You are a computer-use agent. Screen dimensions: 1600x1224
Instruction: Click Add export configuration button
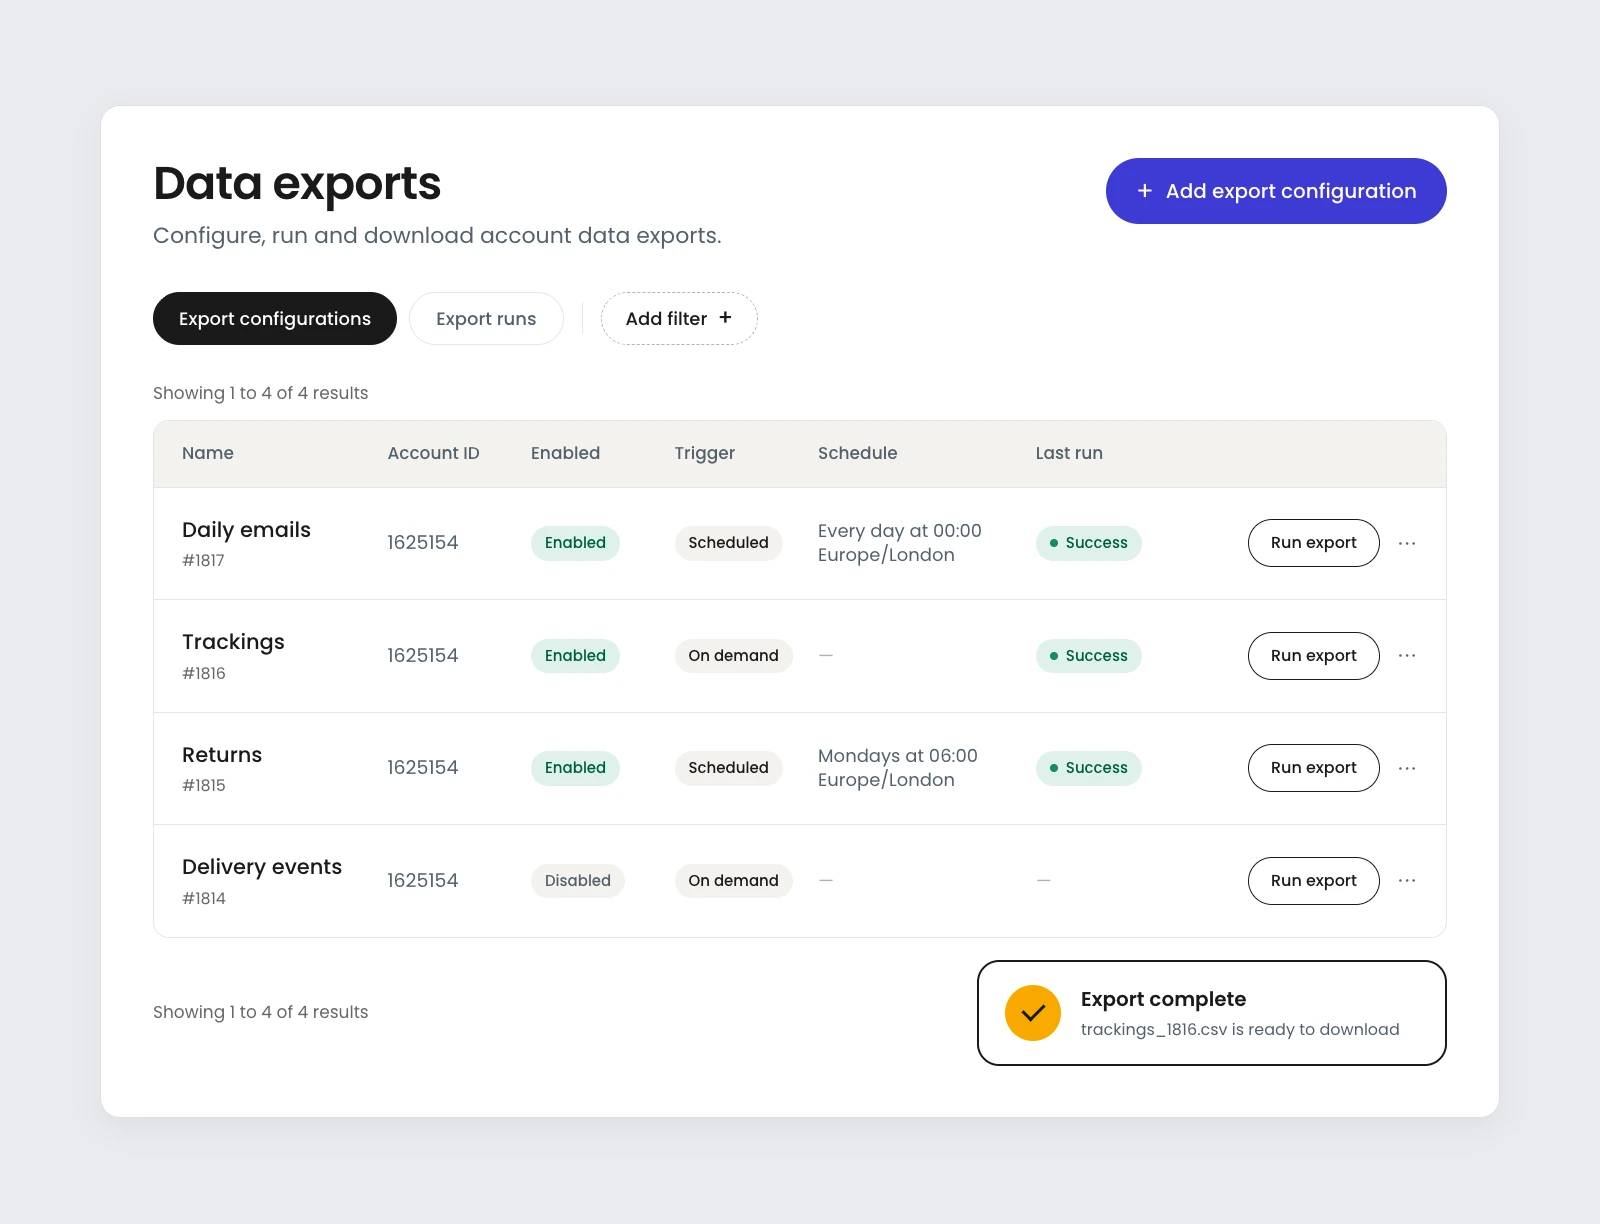coord(1276,191)
